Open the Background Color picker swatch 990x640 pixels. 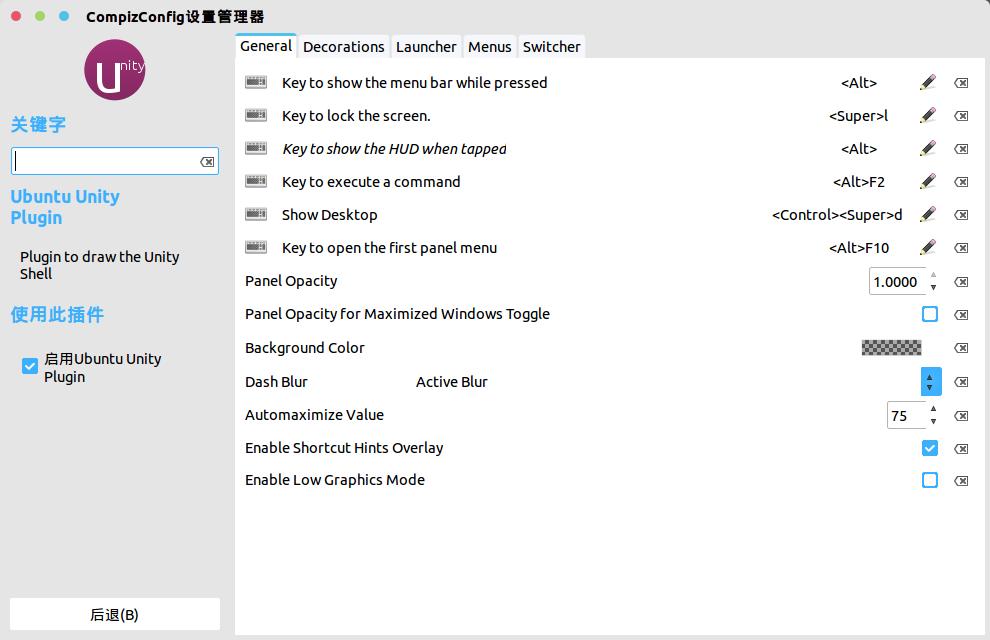coord(892,347)
